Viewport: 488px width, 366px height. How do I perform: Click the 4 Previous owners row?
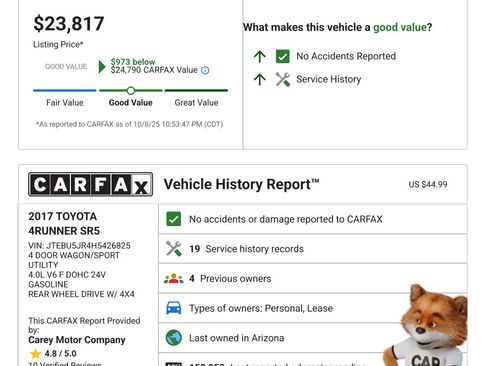(313, 278)
